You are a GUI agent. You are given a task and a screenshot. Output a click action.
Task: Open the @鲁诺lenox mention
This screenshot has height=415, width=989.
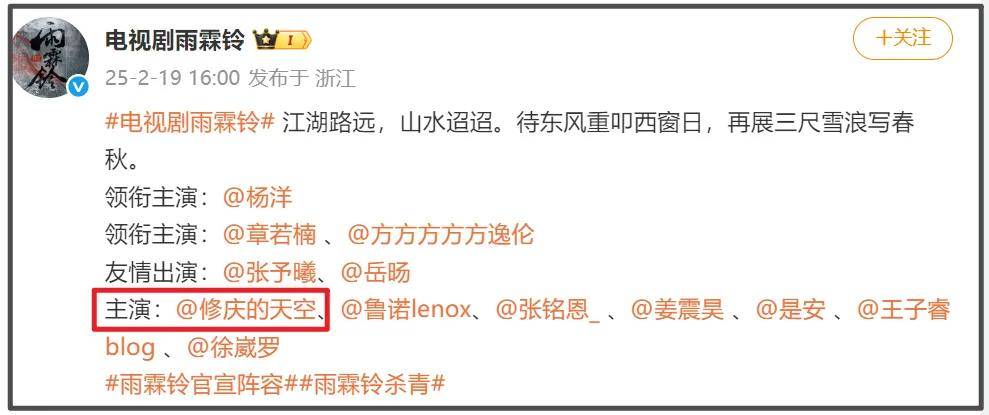click(x=406, y=310)
